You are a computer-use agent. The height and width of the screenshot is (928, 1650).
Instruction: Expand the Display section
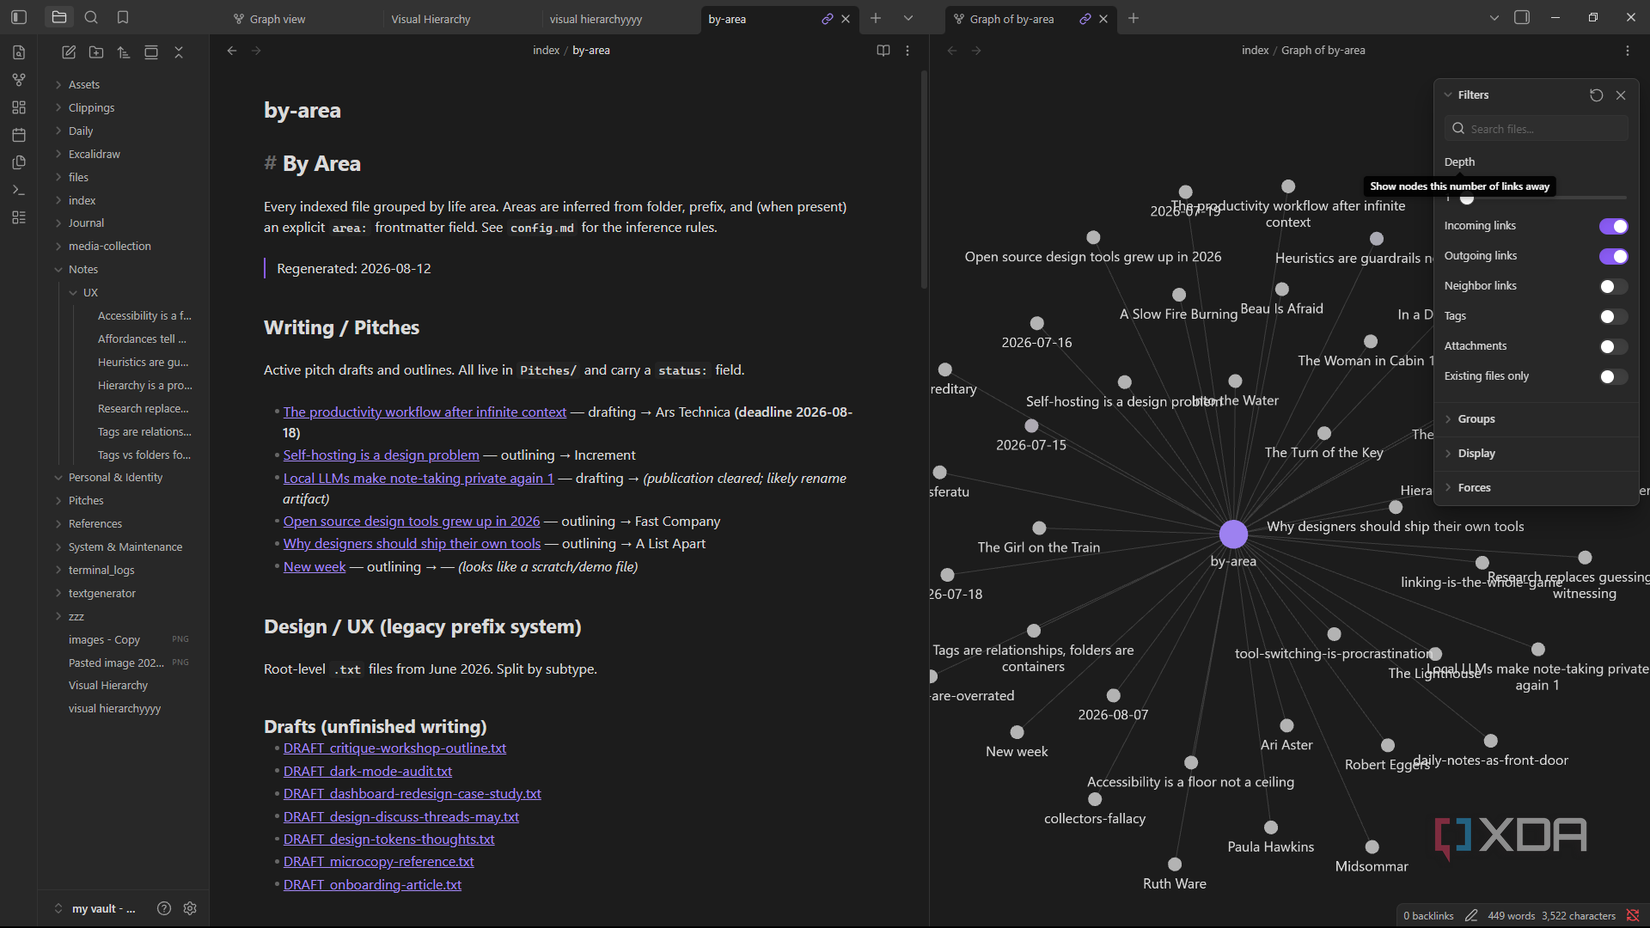[1476, 453]
